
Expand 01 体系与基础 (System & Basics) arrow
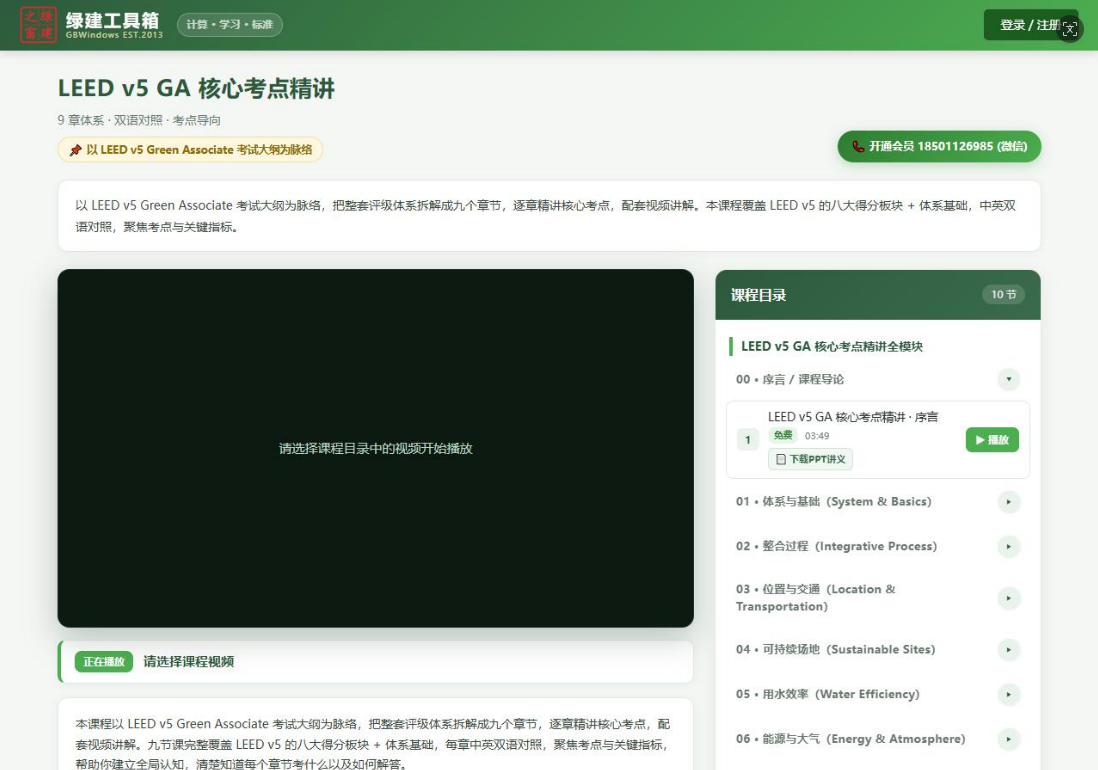(1008, 502)
